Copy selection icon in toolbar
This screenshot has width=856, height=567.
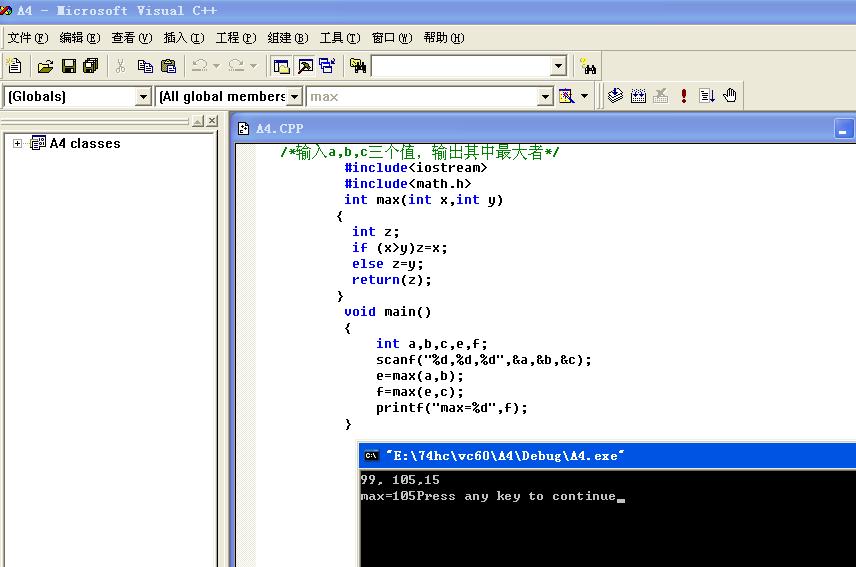click(x=145, y=67)
